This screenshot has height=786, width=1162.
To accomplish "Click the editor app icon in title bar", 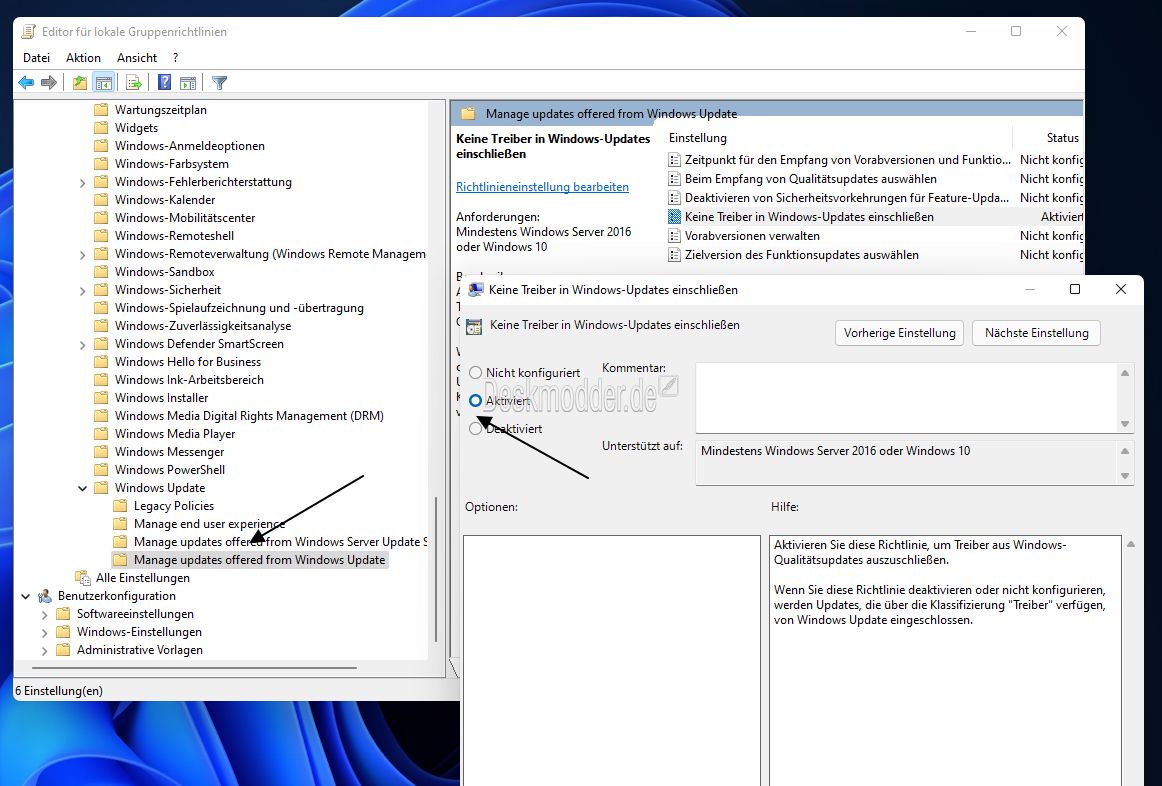I will (x=28, y=31).
